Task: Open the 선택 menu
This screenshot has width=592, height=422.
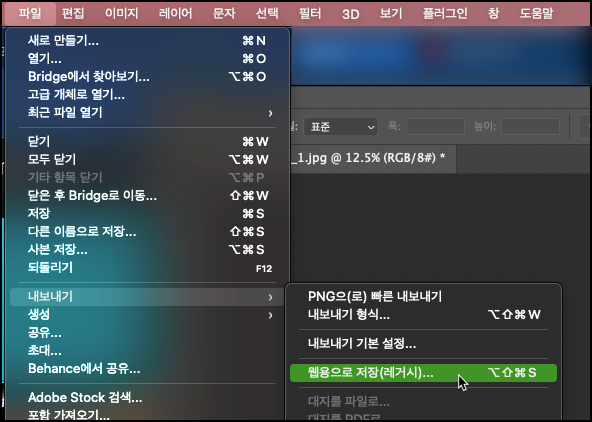Action: 267,14
